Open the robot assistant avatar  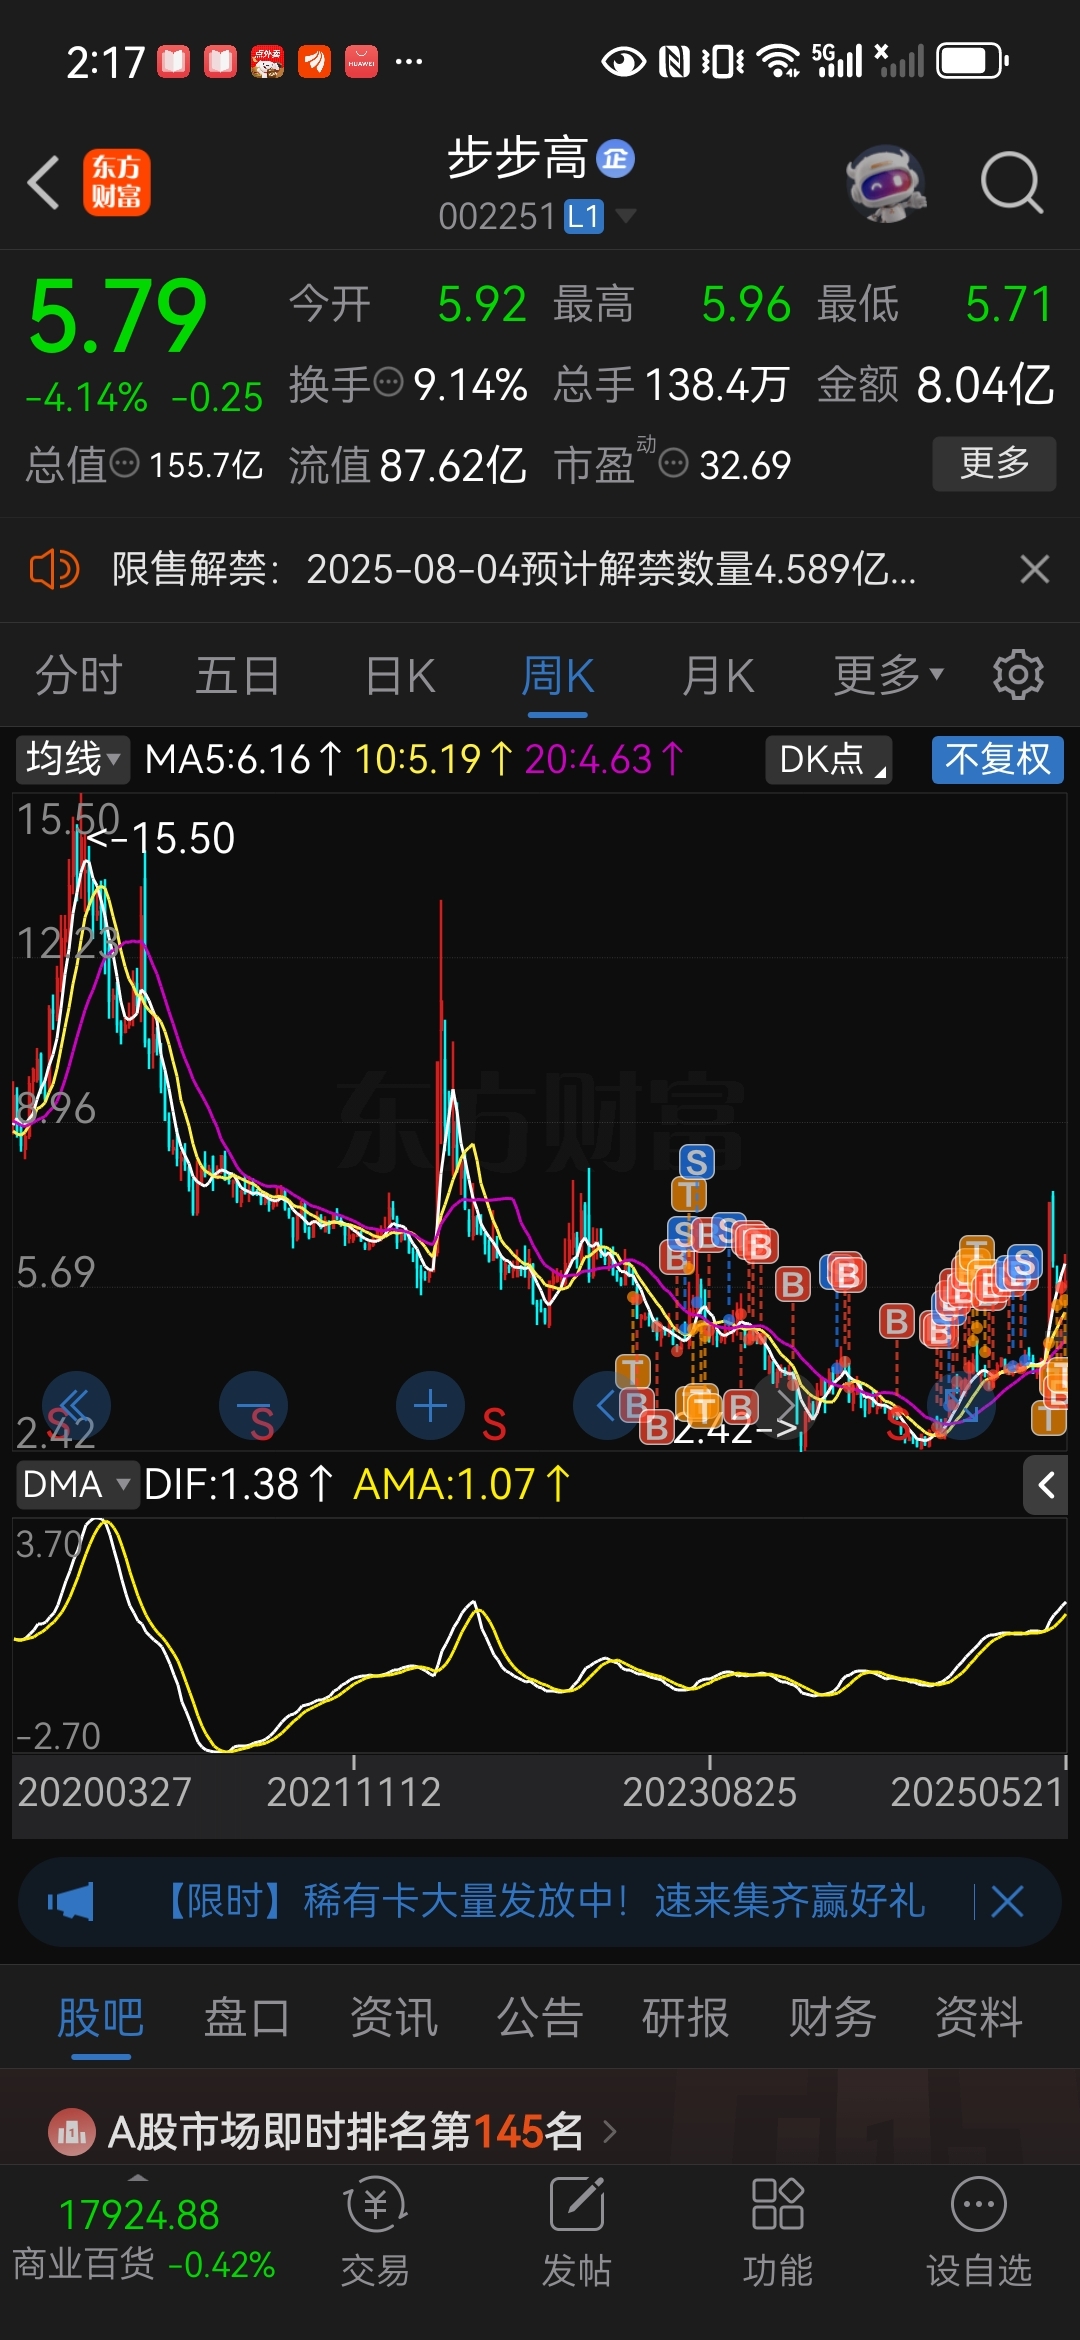coord(886,184)
